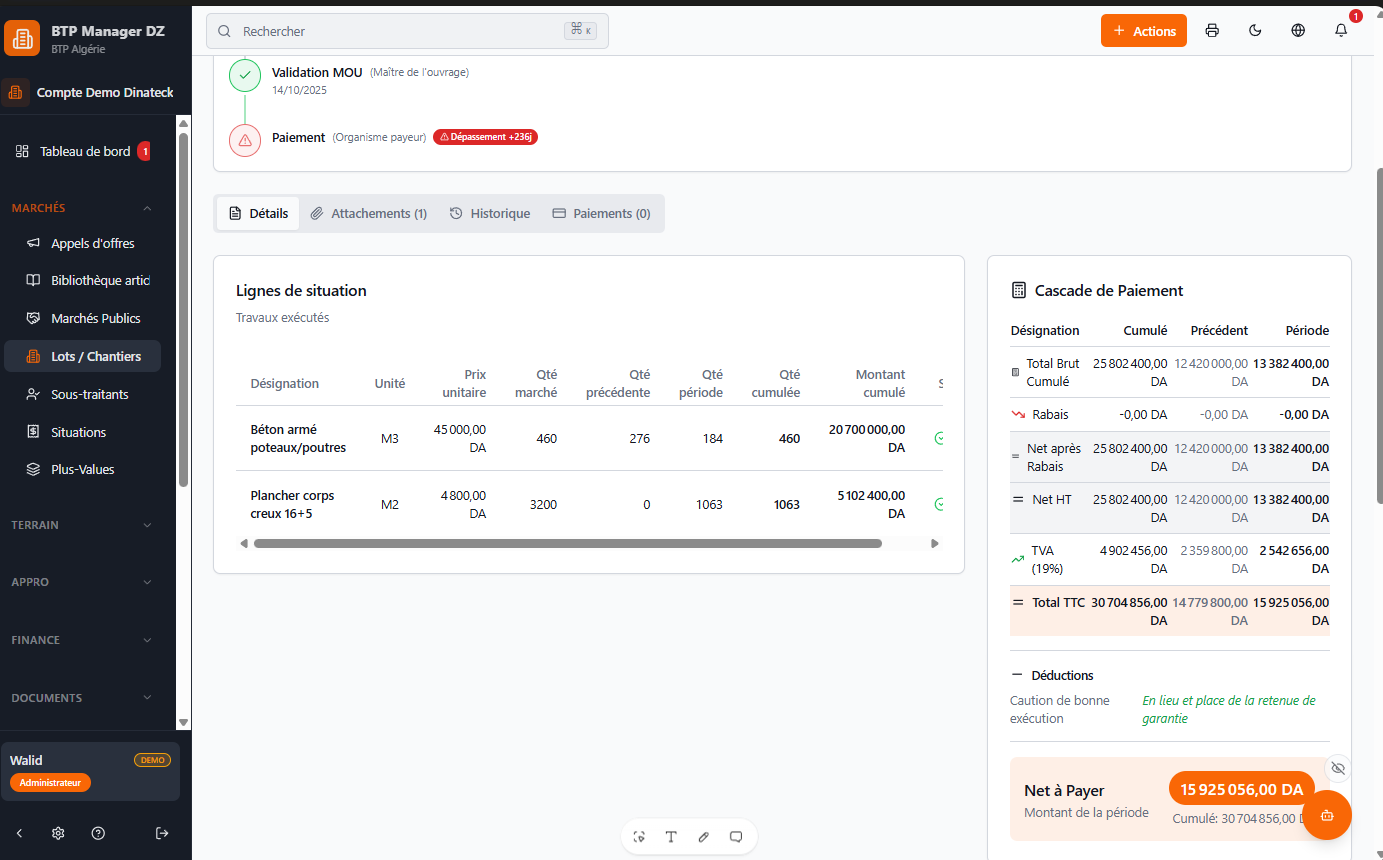Screen dimensions: 1383x860
Task: Toggle dark mode moon icon
Action: [x=1255, y=30]
